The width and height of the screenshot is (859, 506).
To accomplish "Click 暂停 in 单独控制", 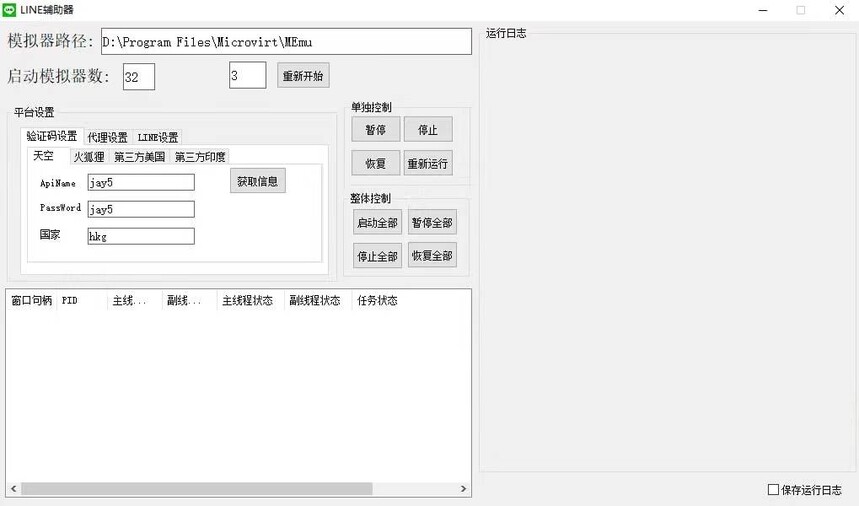I will [376, 130].
